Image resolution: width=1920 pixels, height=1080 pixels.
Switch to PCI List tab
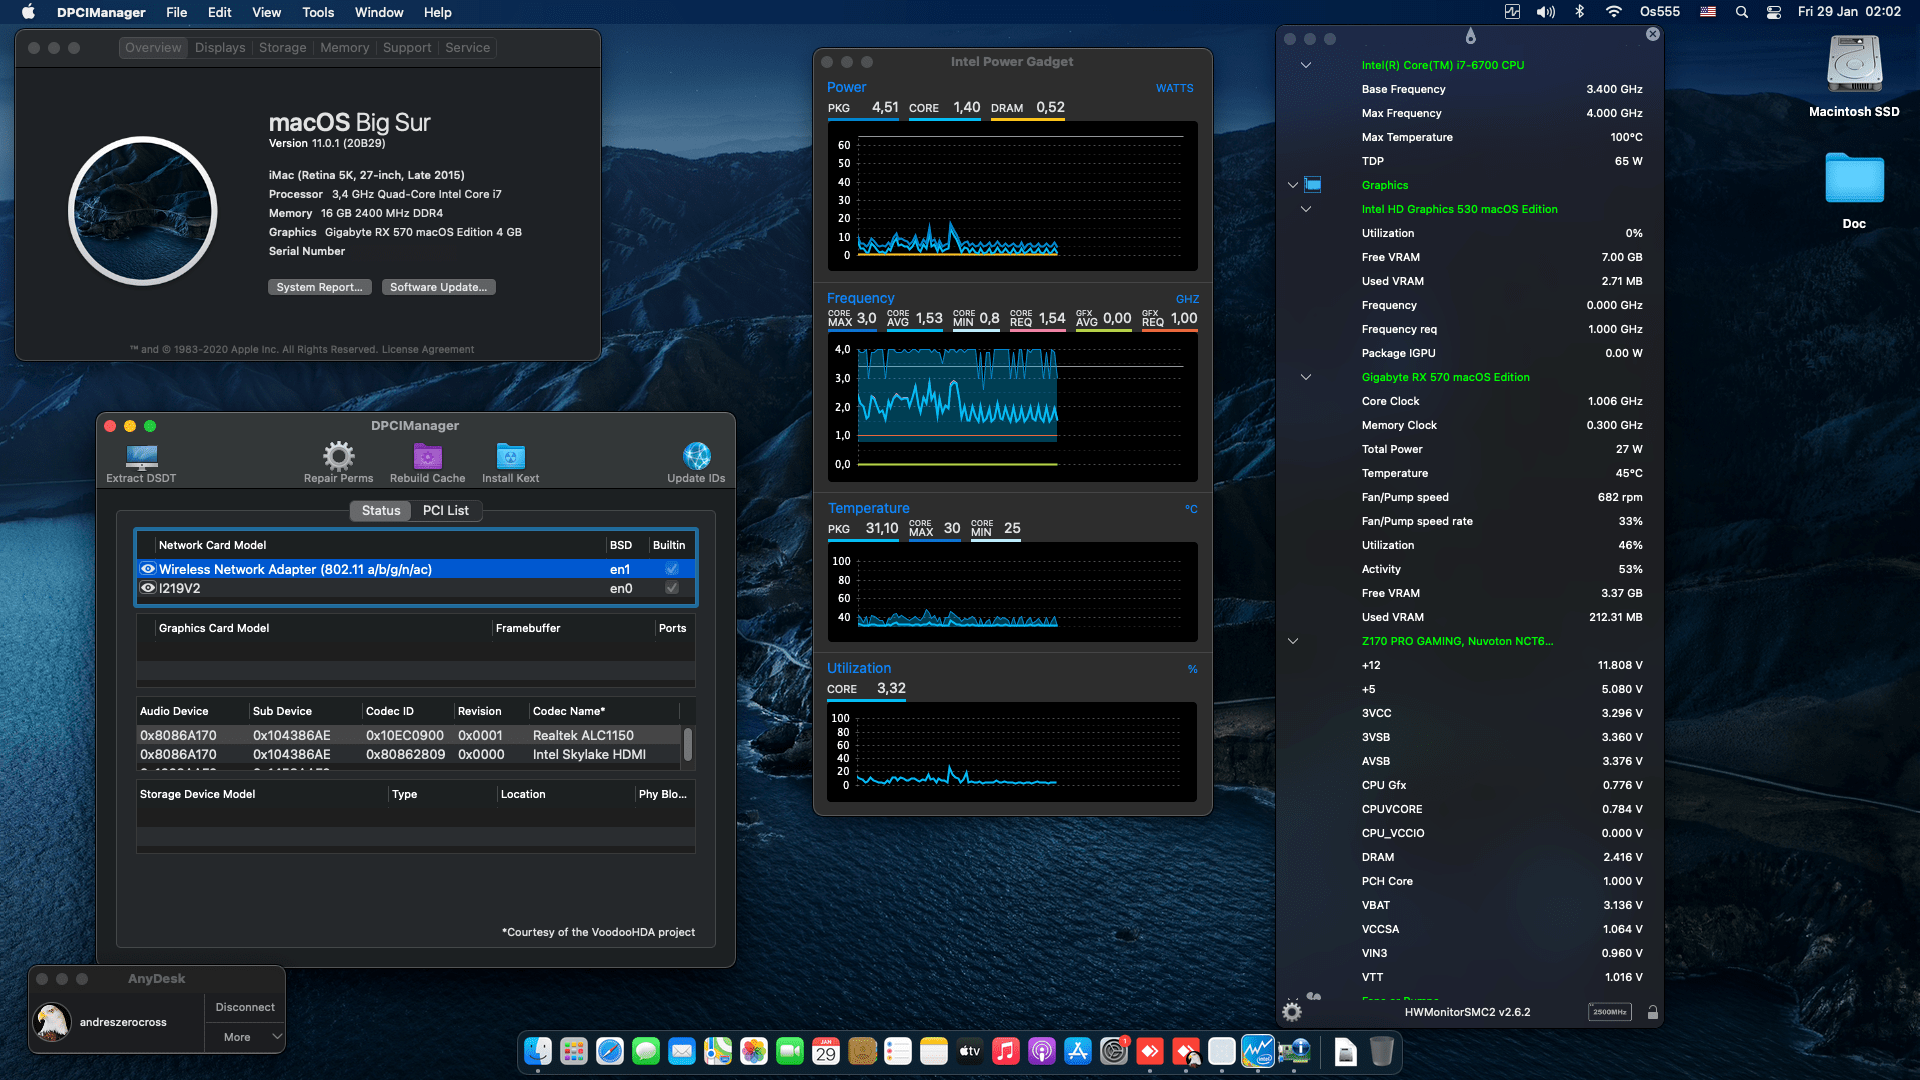tap(445, 510)
